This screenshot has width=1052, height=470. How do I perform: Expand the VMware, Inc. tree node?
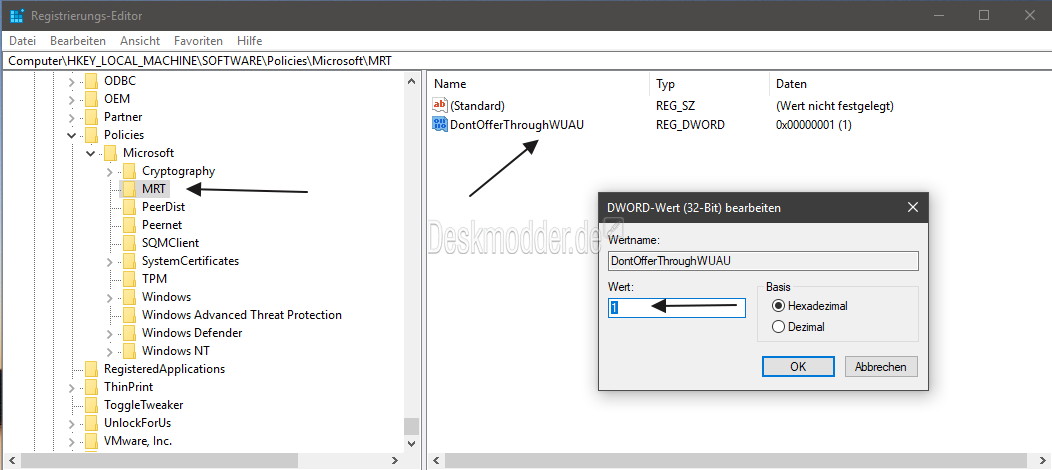[x=72, y=441]
